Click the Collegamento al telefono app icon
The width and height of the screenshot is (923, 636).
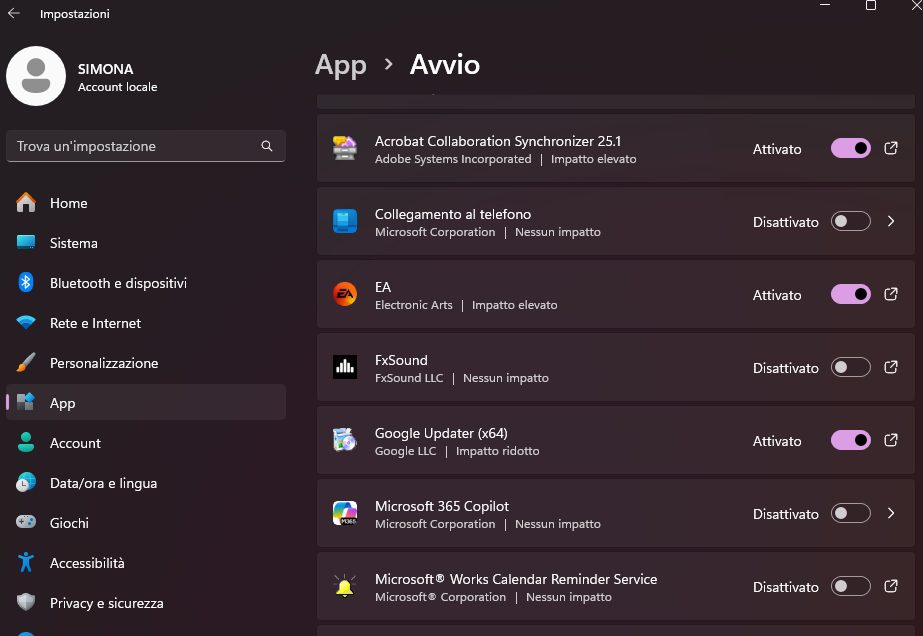345,221
